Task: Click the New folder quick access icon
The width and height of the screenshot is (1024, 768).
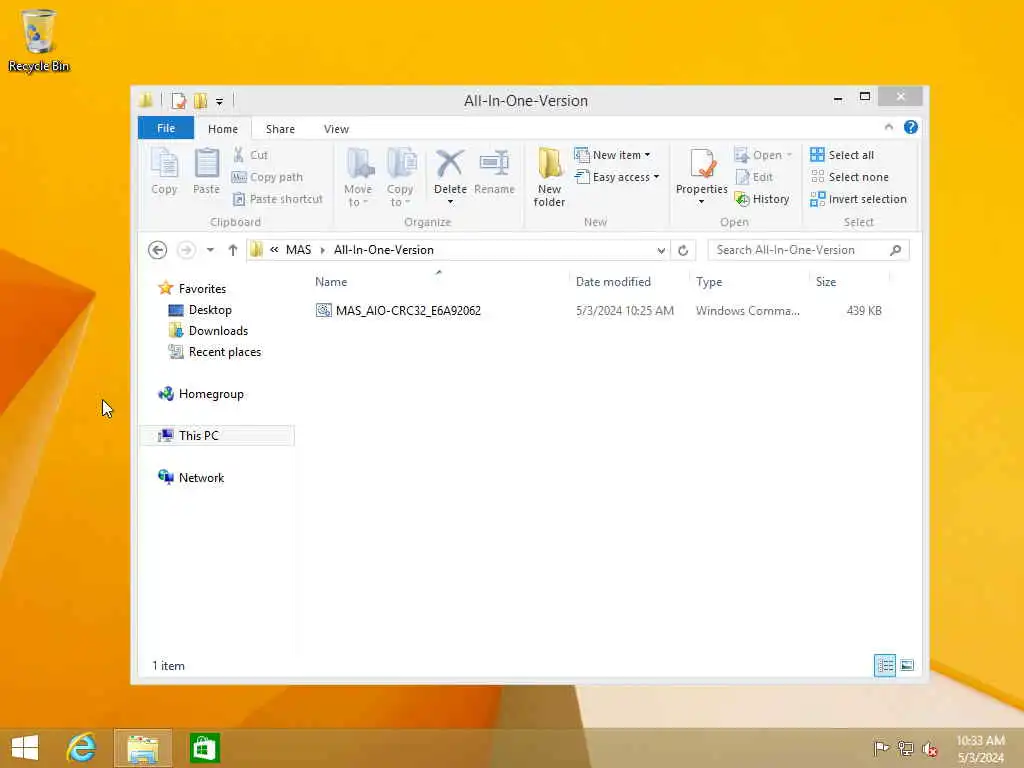Action: coord(200,101)
